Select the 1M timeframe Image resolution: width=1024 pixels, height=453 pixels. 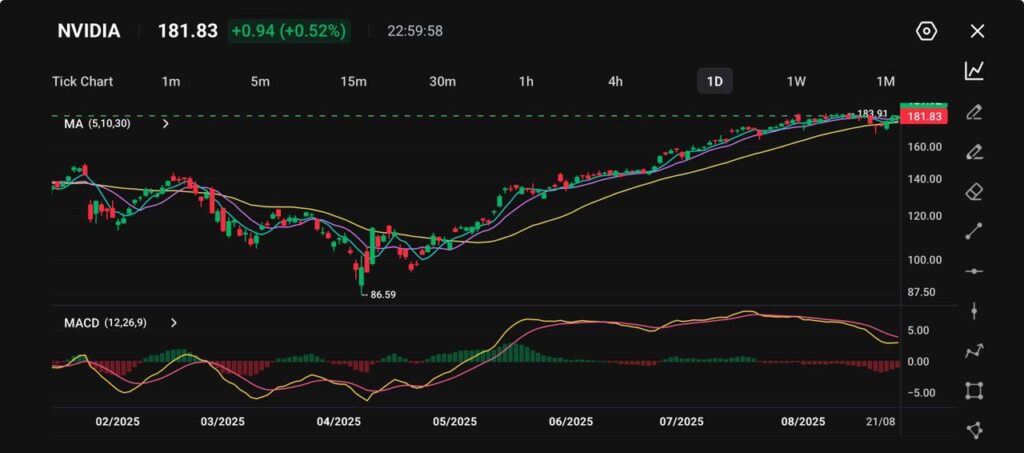coord(885,81)
